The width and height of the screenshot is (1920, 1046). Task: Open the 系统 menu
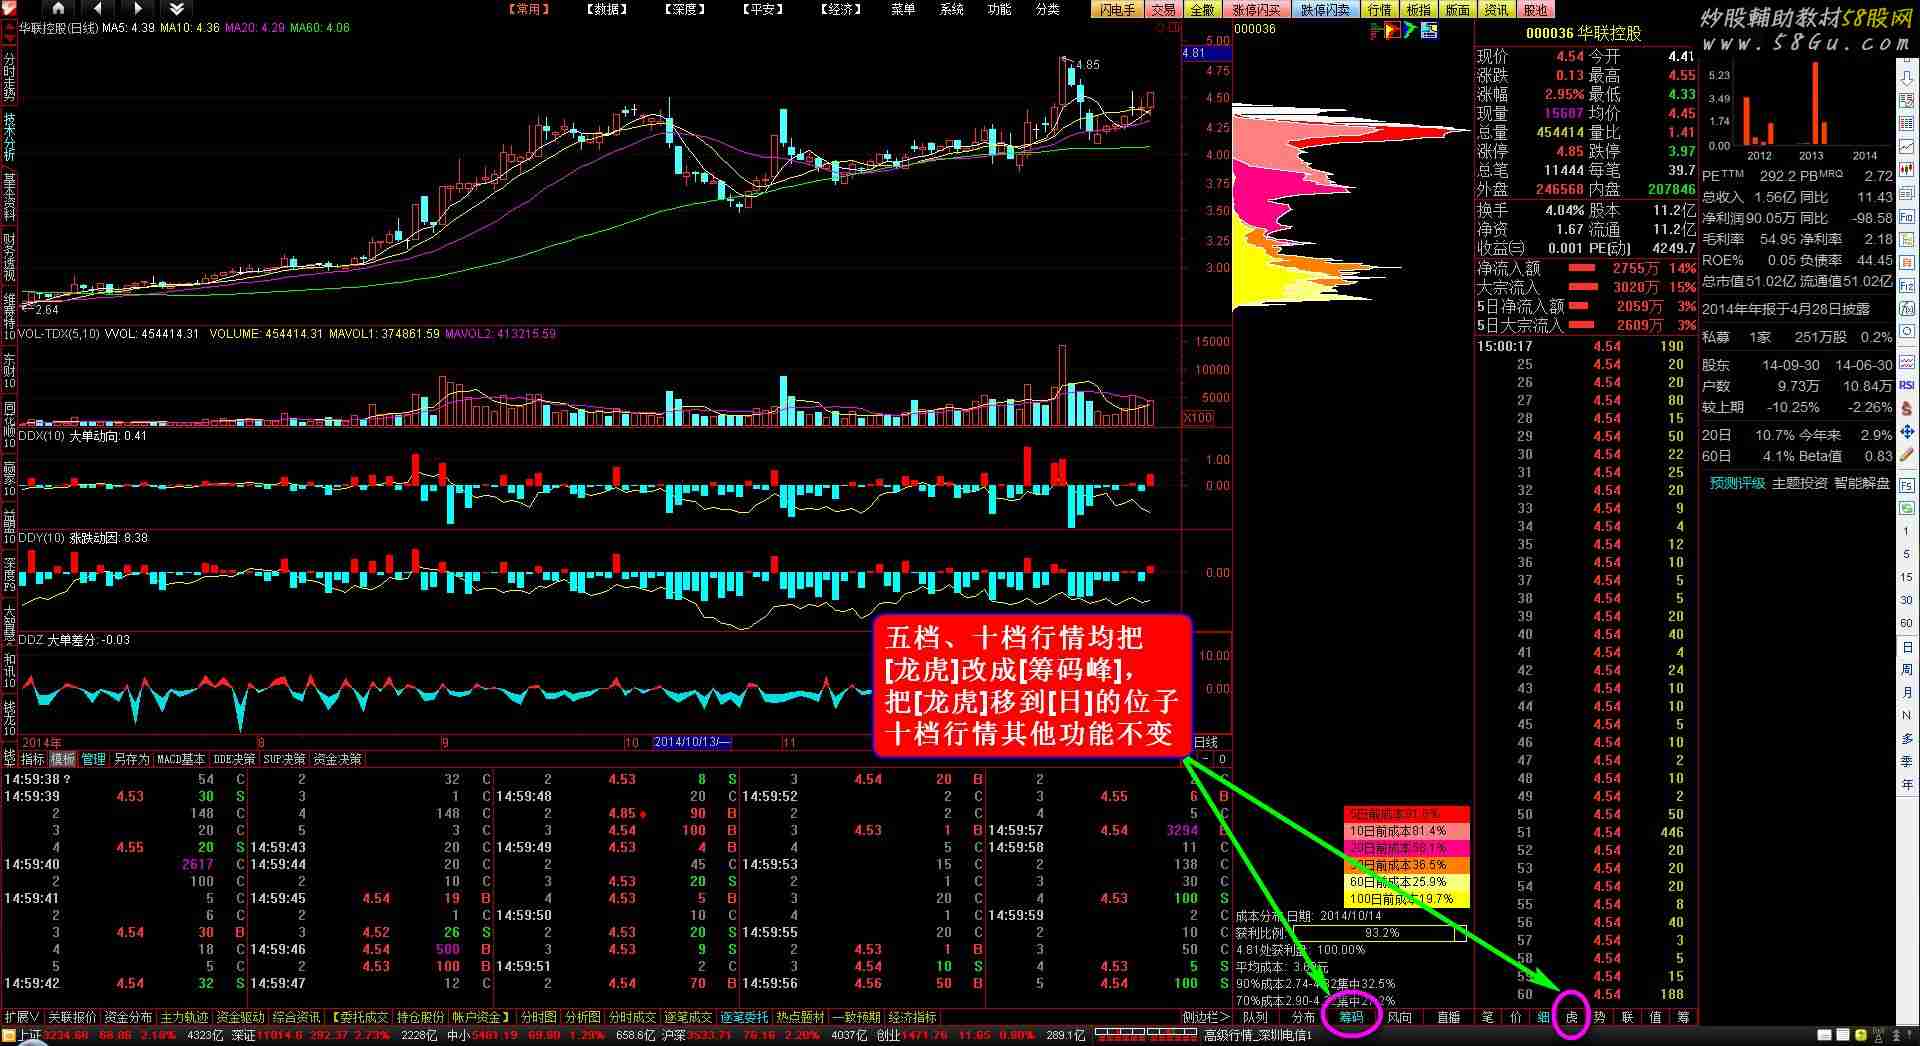click(x=951, y=9)
